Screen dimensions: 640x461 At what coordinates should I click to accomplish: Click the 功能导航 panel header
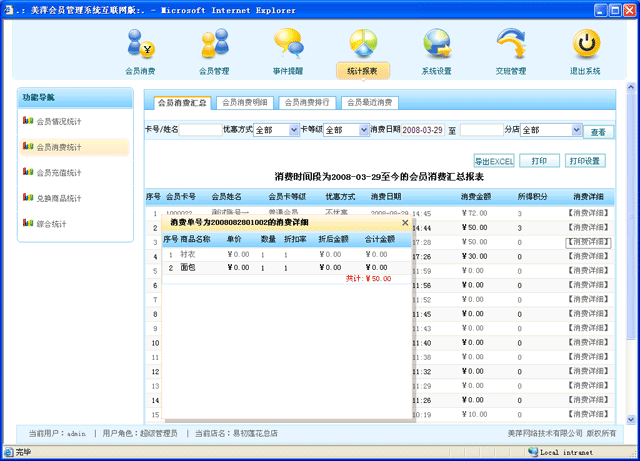click(75, 98)
